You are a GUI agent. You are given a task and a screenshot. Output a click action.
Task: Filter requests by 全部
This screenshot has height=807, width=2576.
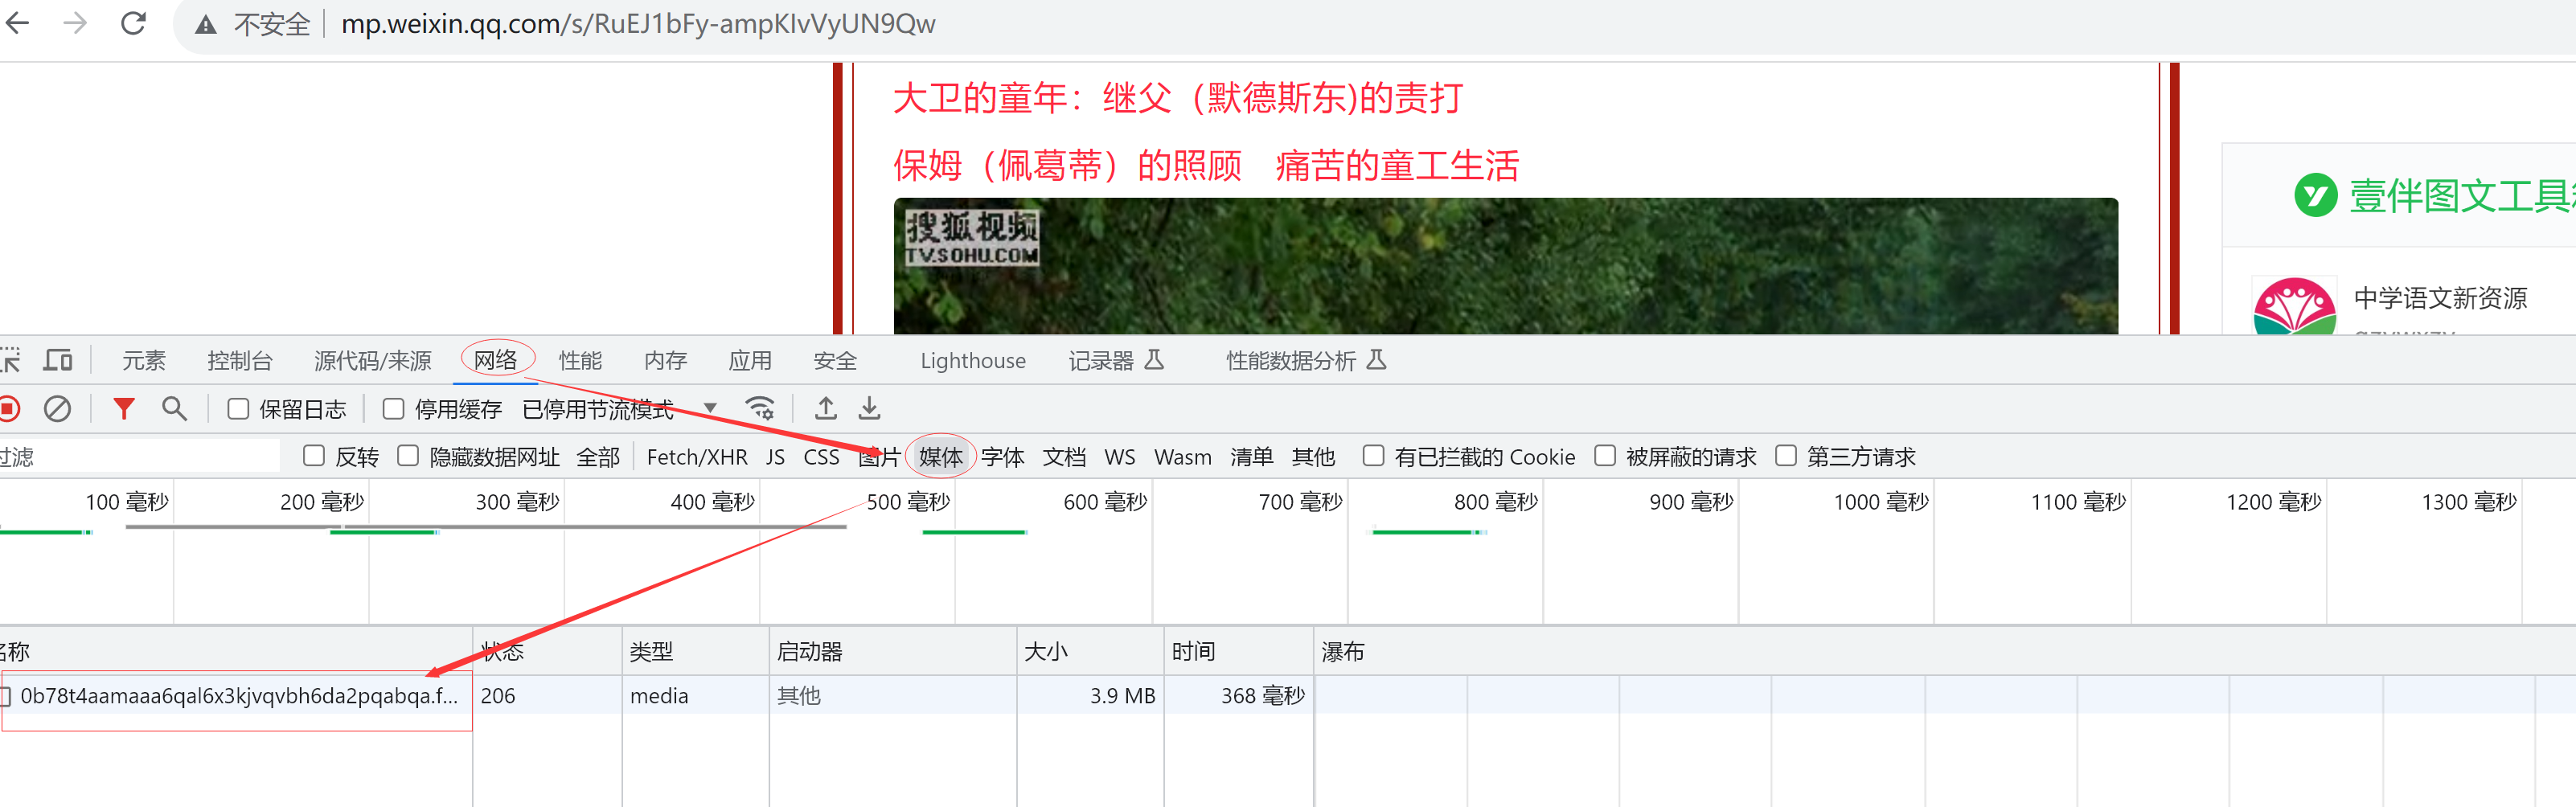click(598, 457)
